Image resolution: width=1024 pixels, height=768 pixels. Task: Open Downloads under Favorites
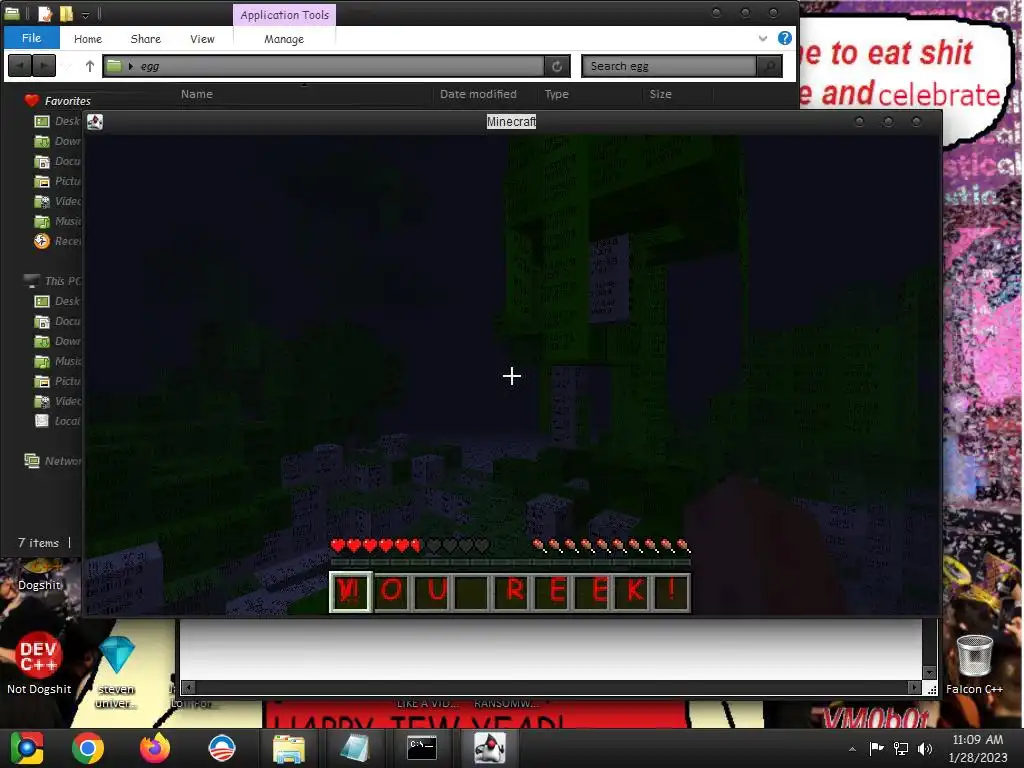[x=57, y=141]
